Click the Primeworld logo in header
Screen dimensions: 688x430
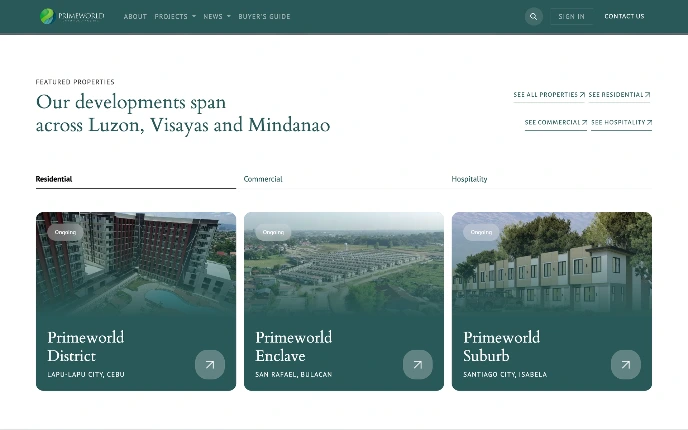(x=71, y=16)
